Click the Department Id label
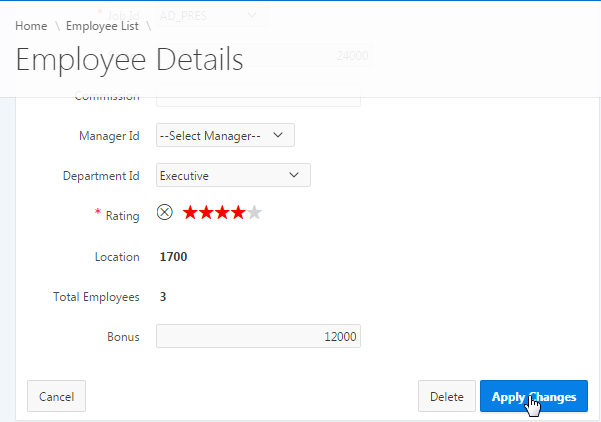 pyautogui.click(x=101, y=175)
